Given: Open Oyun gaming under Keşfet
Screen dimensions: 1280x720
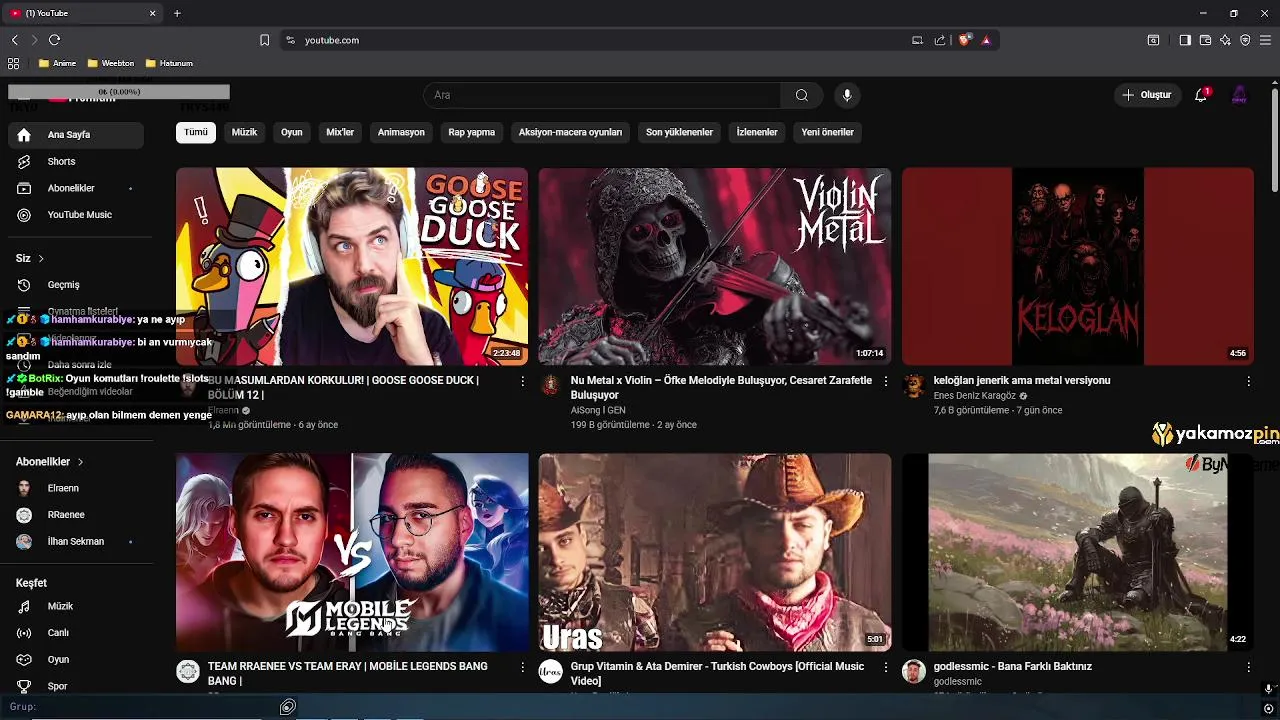Looking at the screenshot, I should click(76, 660).
